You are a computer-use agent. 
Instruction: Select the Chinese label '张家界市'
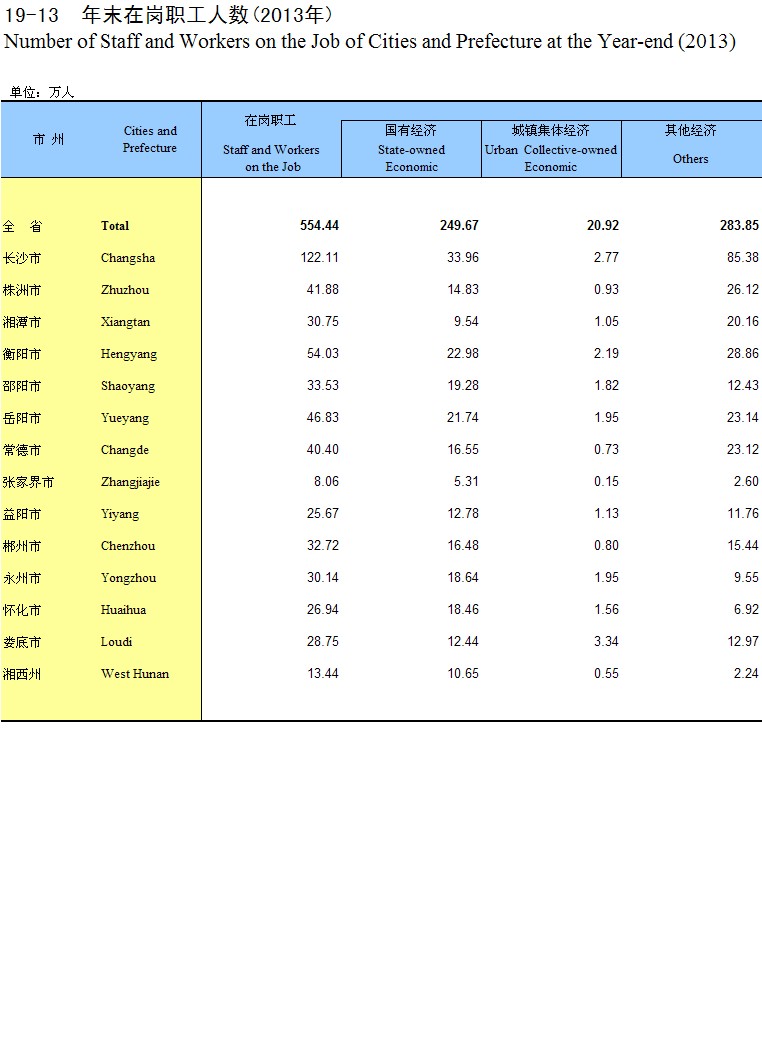point(28,482)
